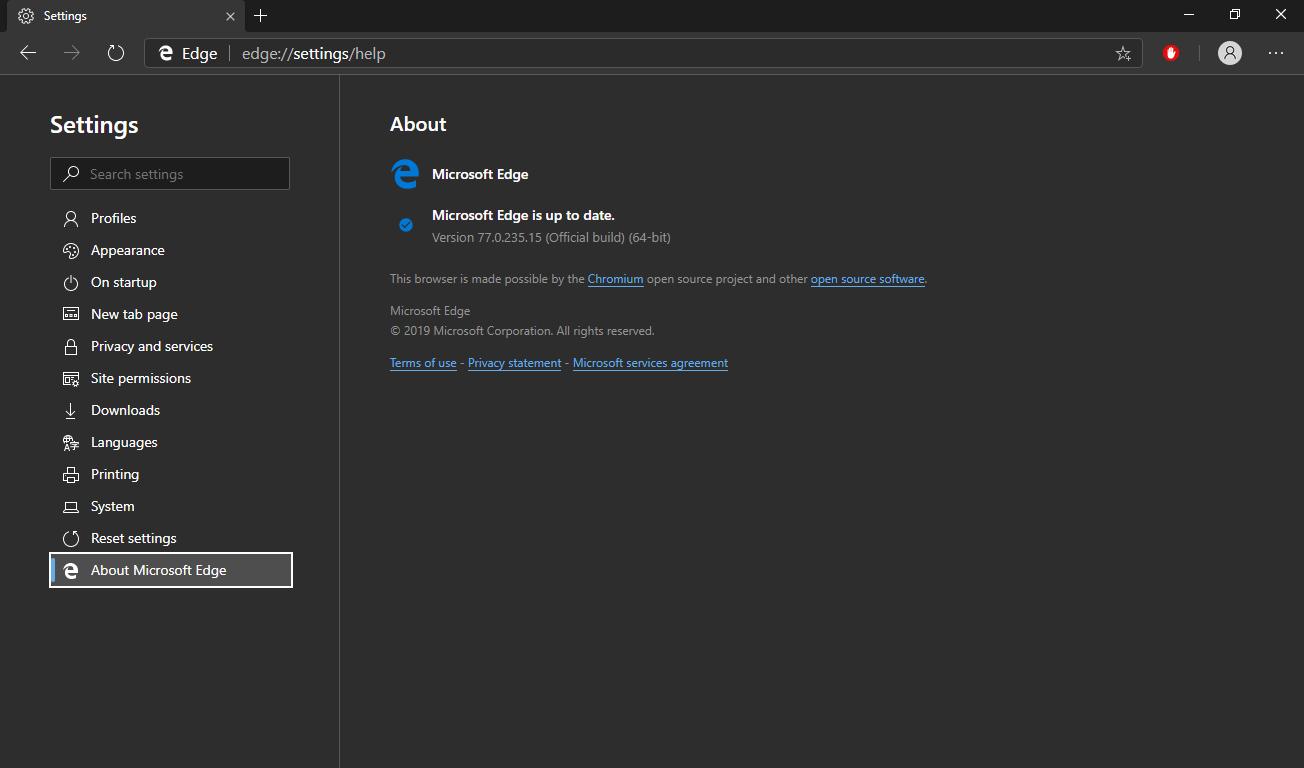The width and height of the screenshot is (1304, 768).
Task: Open Microsoft services agreement link
Action: coord(650,363)
